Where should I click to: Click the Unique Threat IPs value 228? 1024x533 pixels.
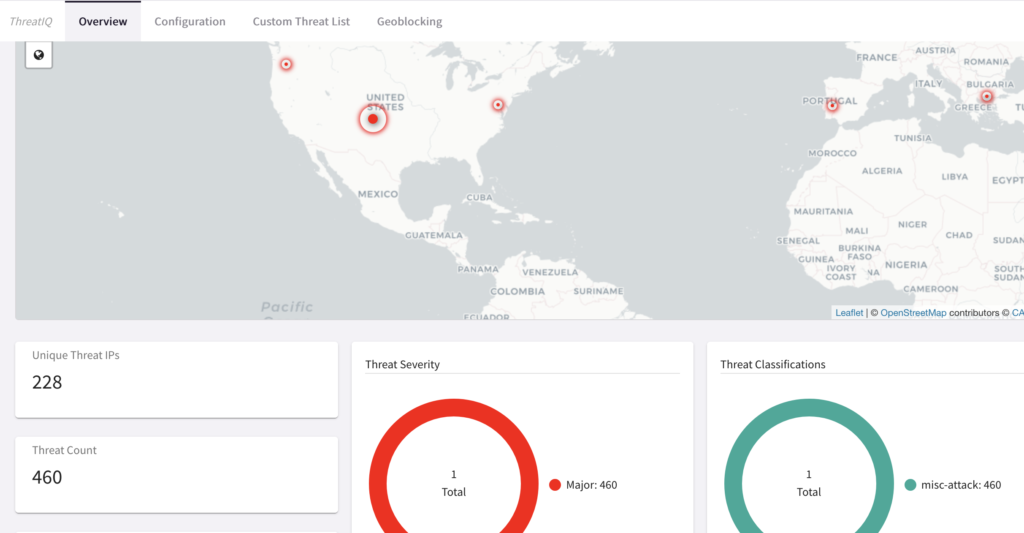[47, 382]
